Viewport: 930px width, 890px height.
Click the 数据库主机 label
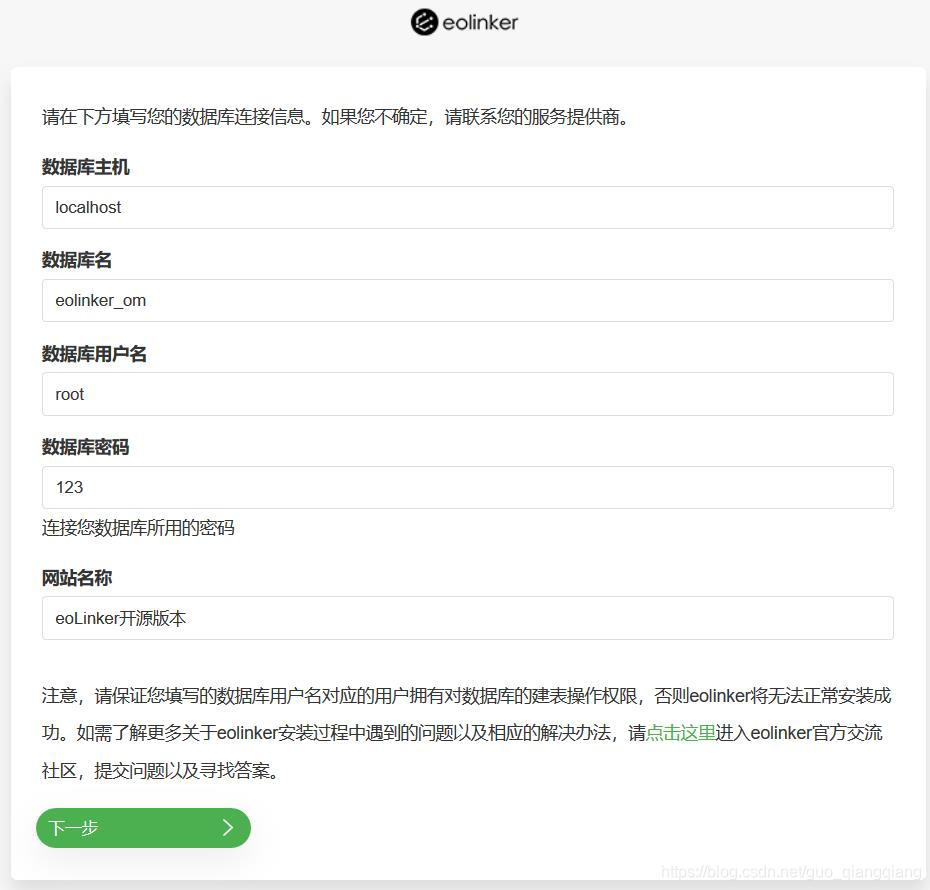point(85,167)
